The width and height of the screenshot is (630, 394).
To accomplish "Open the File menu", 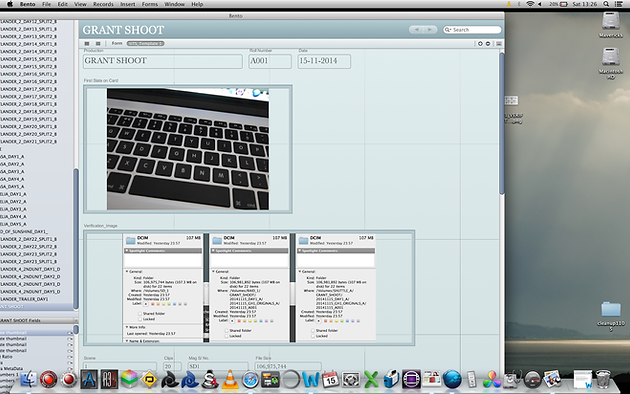I will coord(47,4).
